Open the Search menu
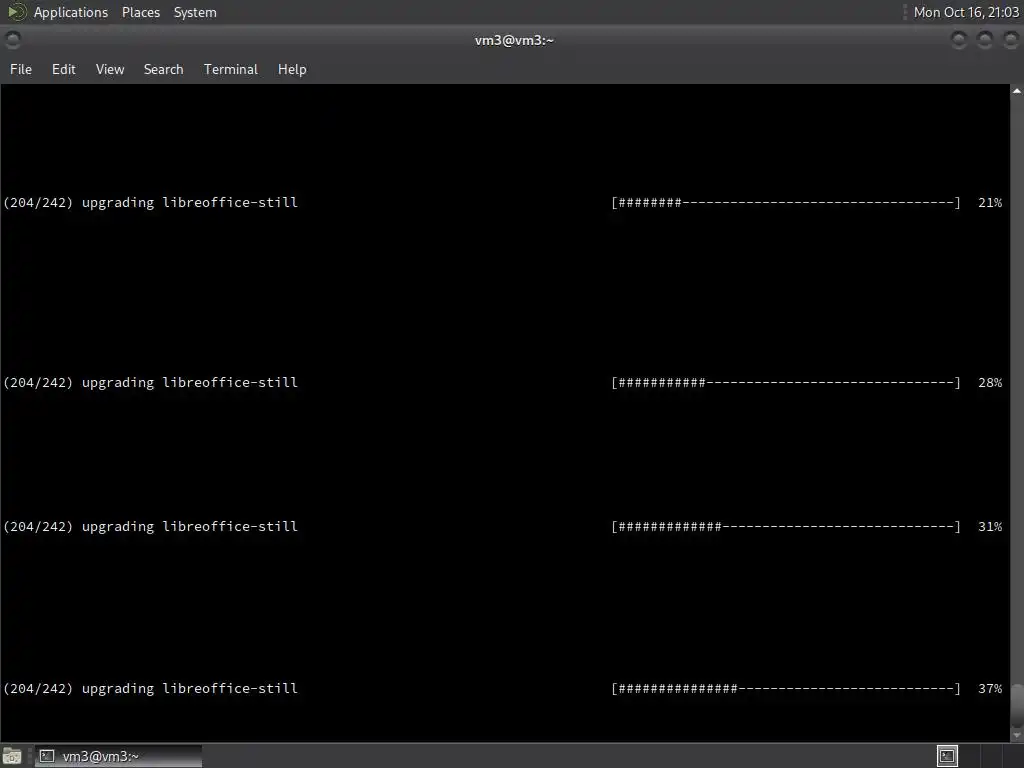1024x768 pixels. coord(163,69)
